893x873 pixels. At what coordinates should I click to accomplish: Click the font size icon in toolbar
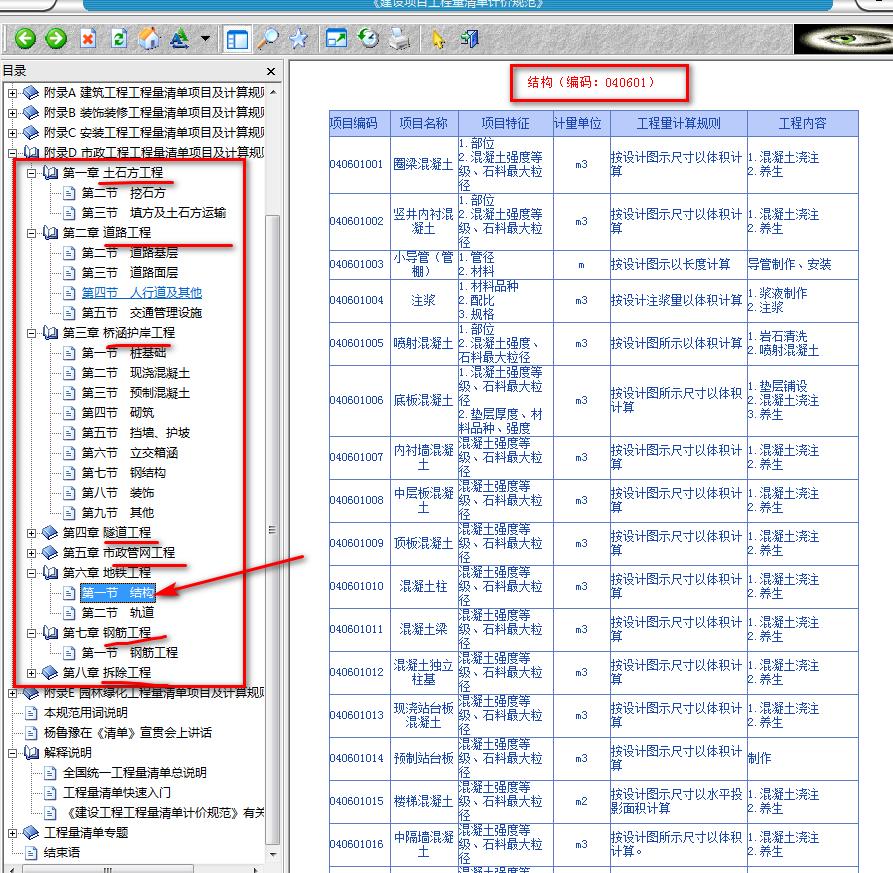pyautogui.click(x=179, y=39)
